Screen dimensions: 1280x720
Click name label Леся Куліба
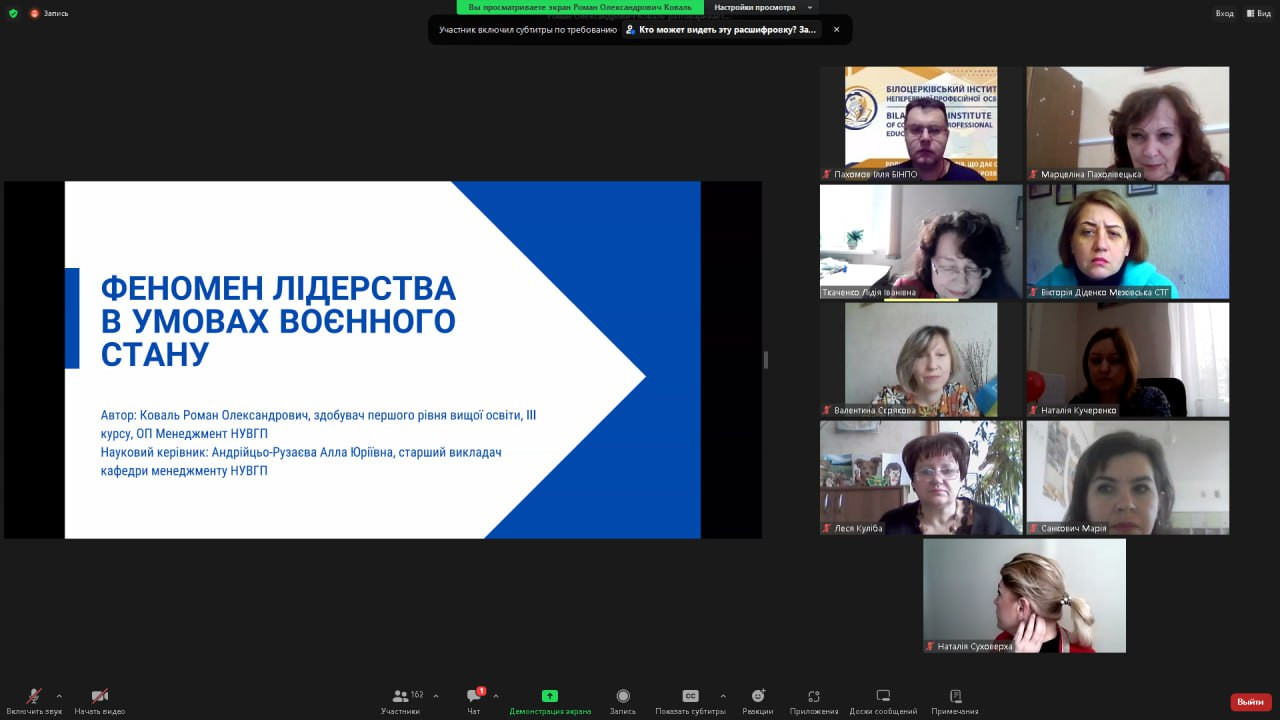click(x=858, y=528)
